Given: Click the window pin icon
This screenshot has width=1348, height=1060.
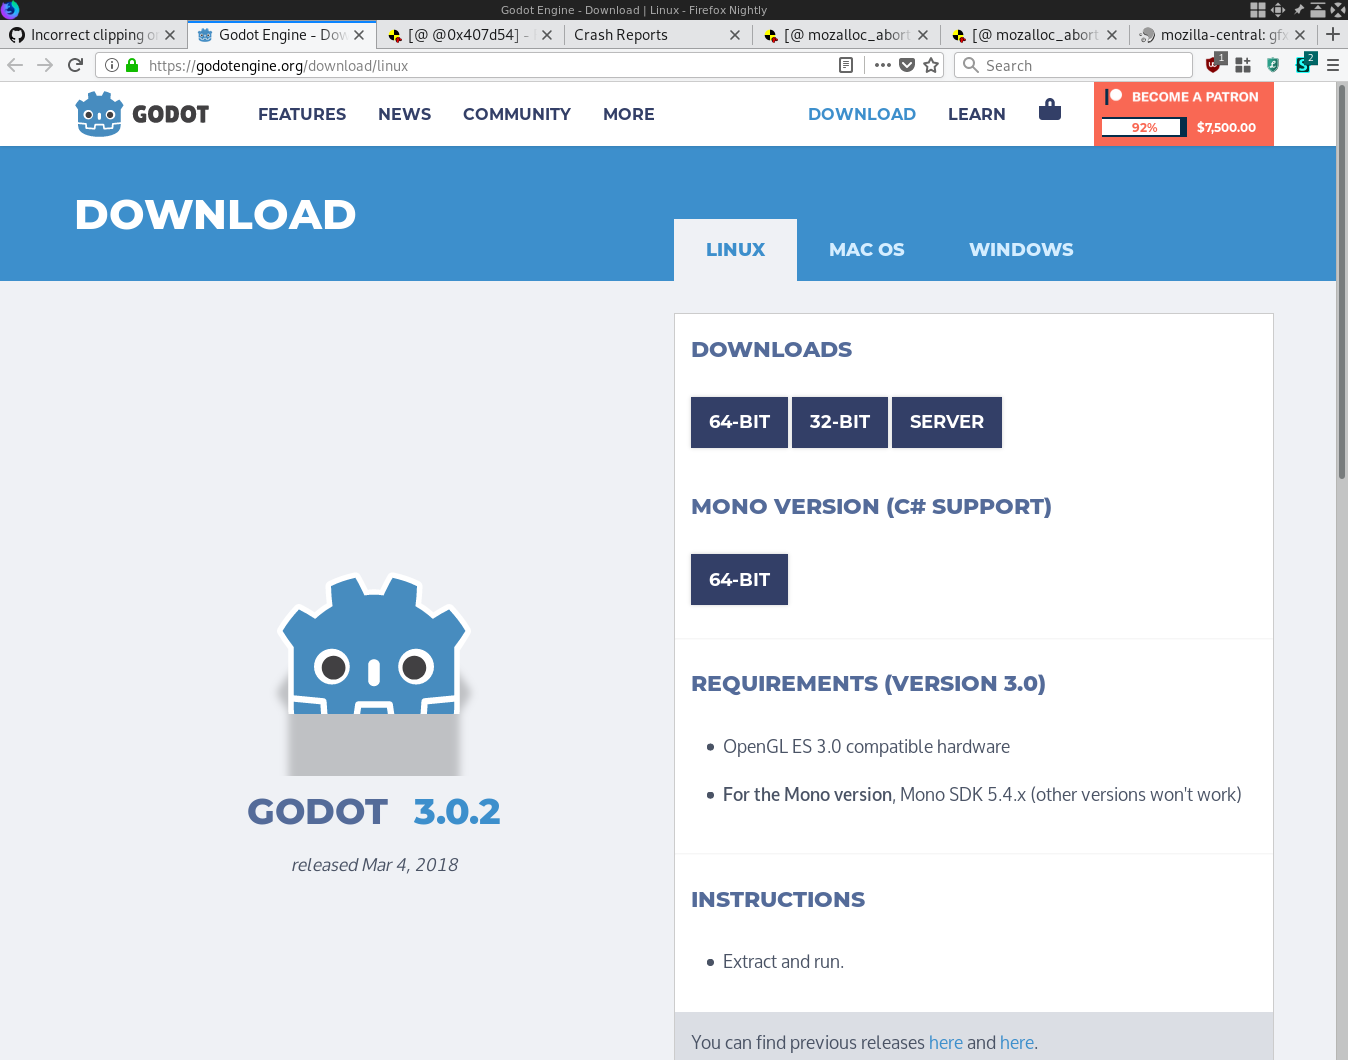Looking at the screenshot, I should (1299, 10).
